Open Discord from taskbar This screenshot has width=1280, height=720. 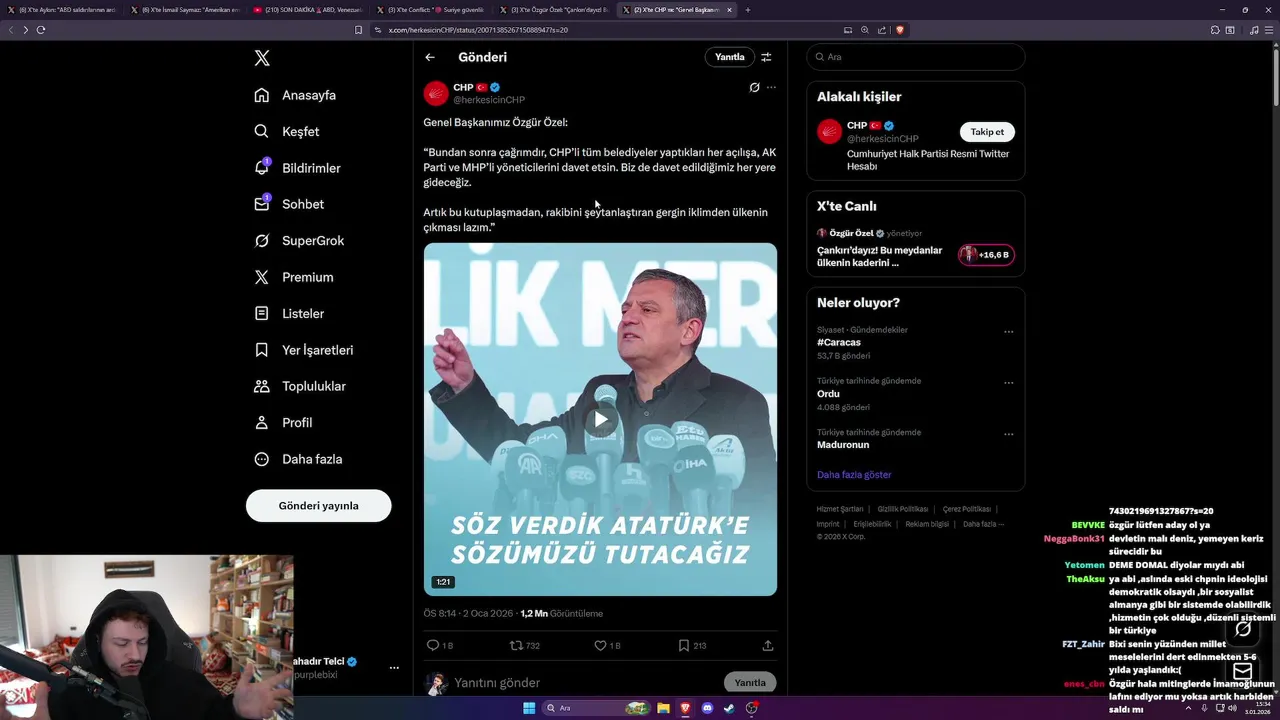[708, 708]
